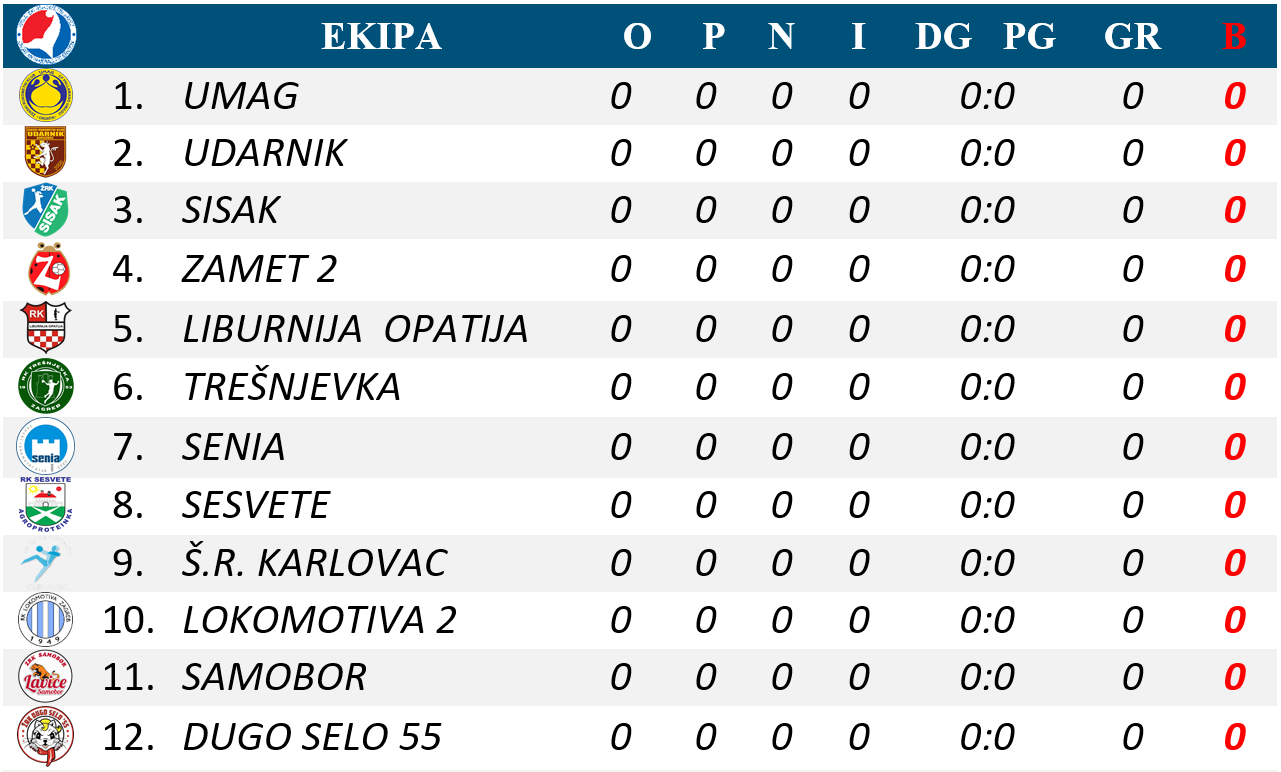Click the Lokomotiva 1949 striped badge

click(x=46, y=620)
